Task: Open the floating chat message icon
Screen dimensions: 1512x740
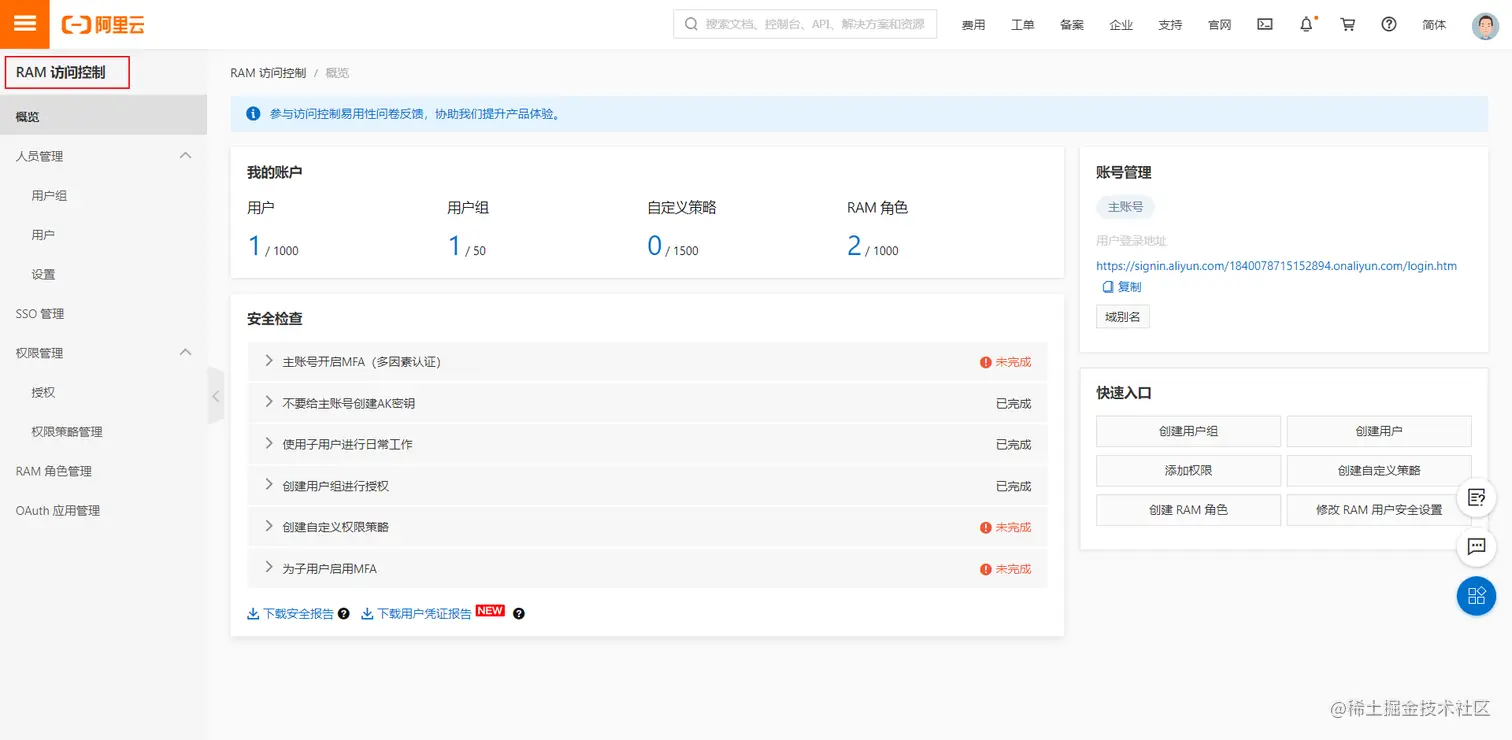Action: pos(1476,546)
